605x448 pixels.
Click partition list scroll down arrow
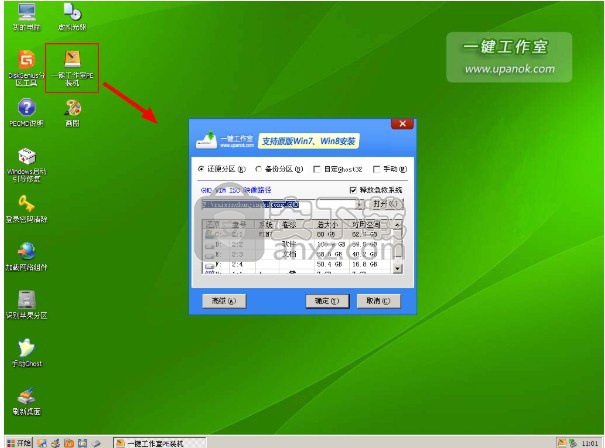[397, 269]
